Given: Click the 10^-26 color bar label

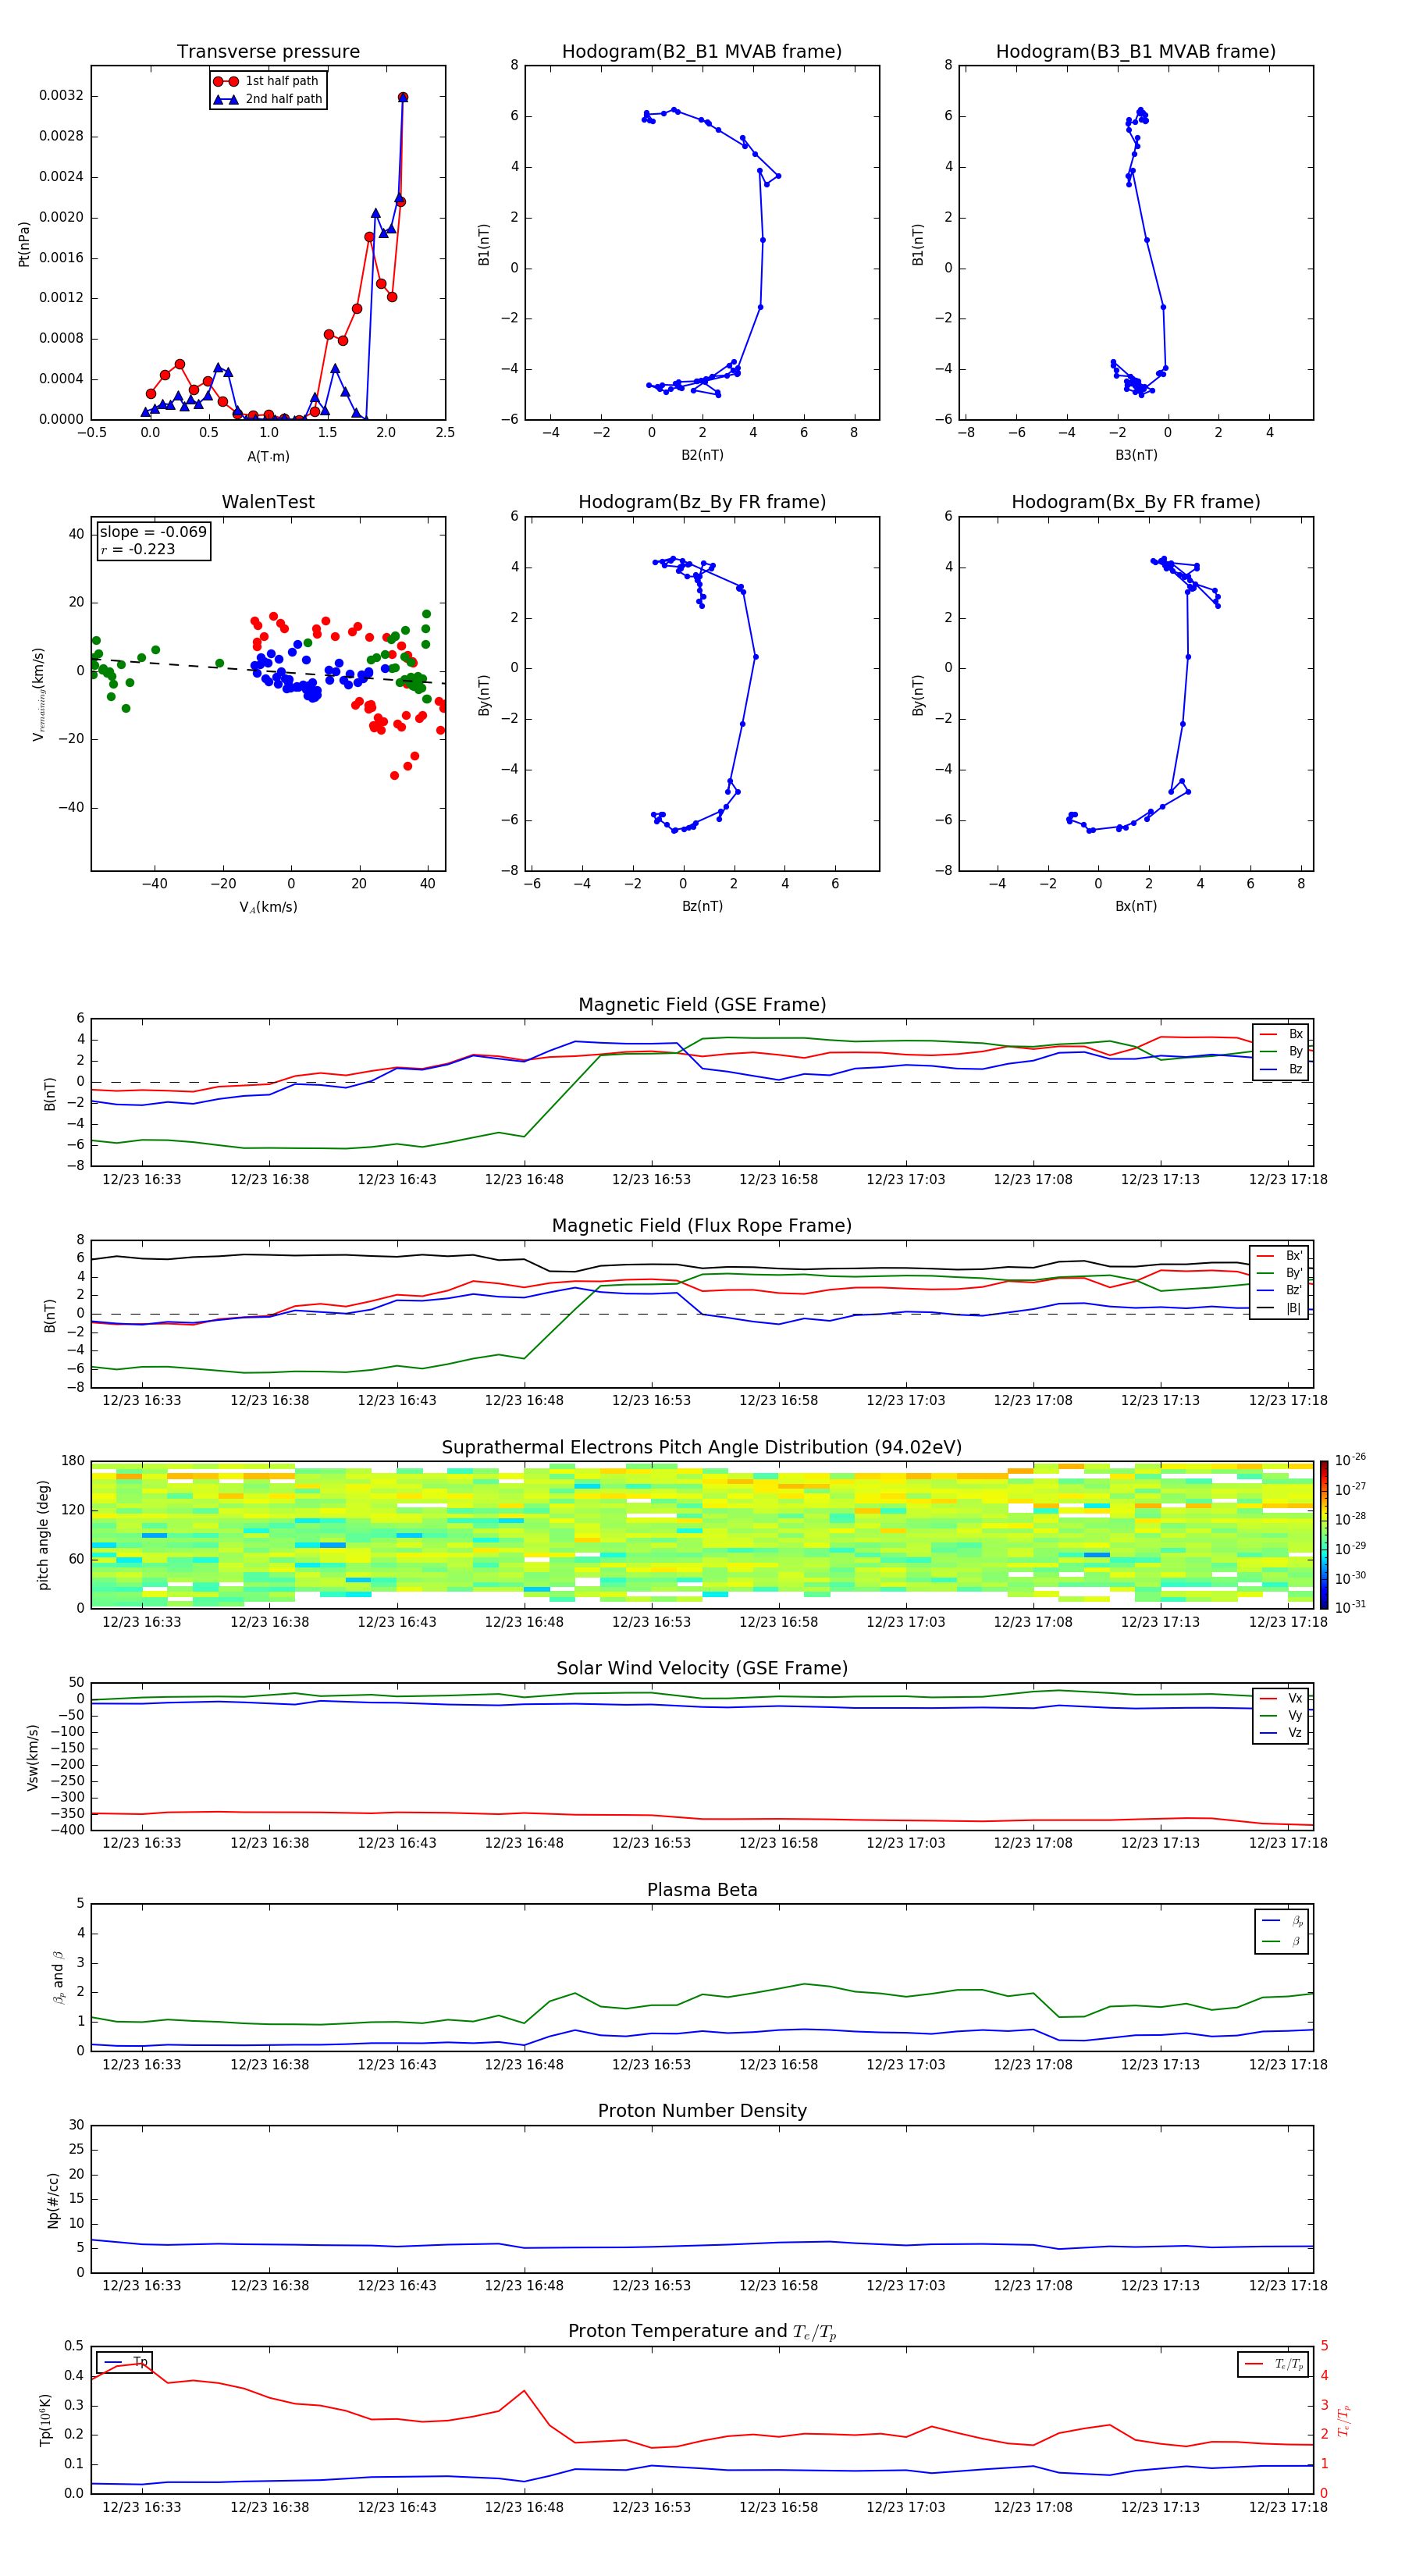Looking at the screenshot, I should [x=1350, y=1460].
